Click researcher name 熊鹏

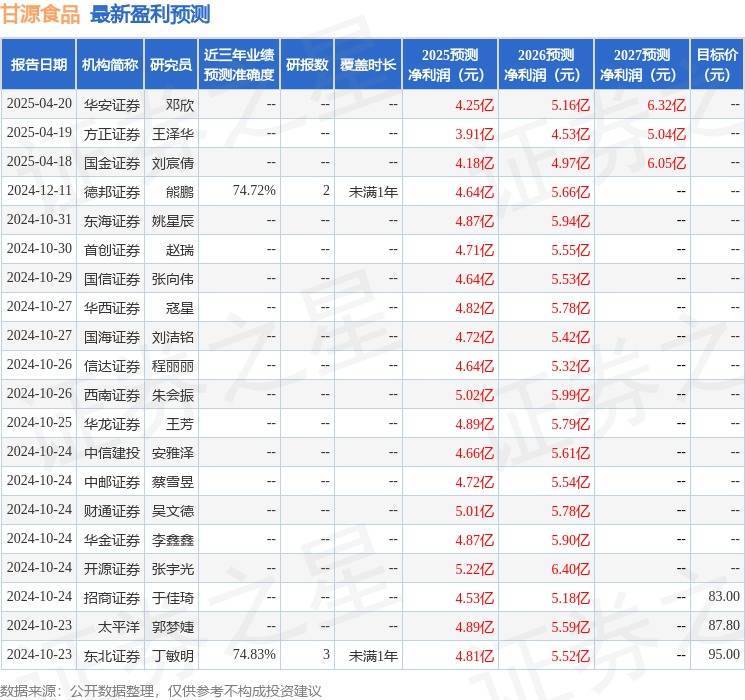click(x=180, y=192)
